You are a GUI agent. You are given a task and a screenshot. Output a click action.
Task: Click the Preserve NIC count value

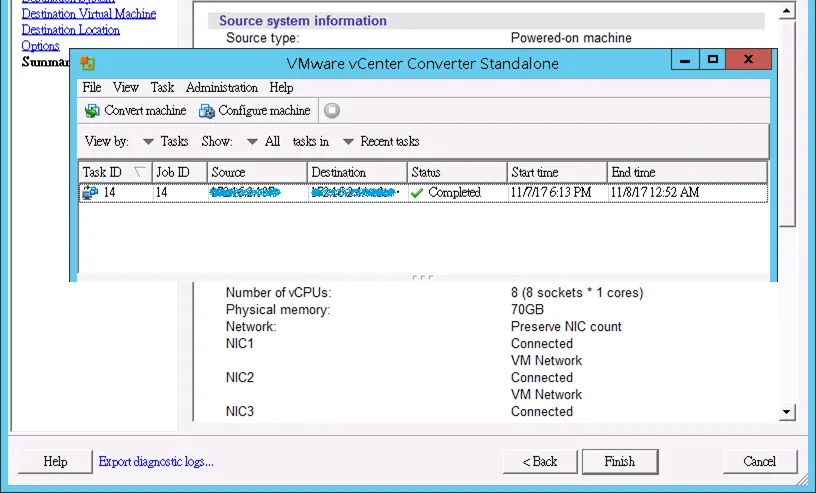click(566, 327)
